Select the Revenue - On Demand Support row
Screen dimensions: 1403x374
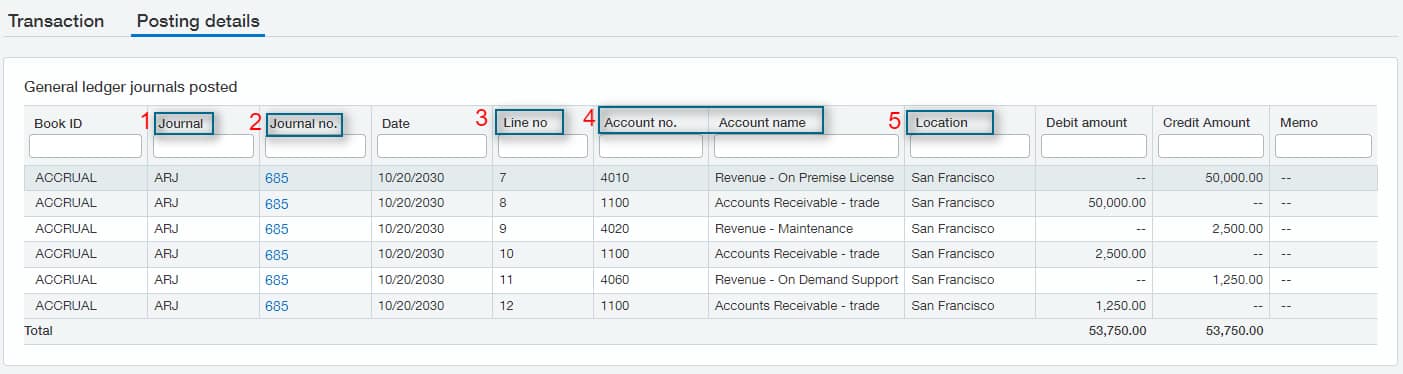pyautogui.click(x=700, y=280)
